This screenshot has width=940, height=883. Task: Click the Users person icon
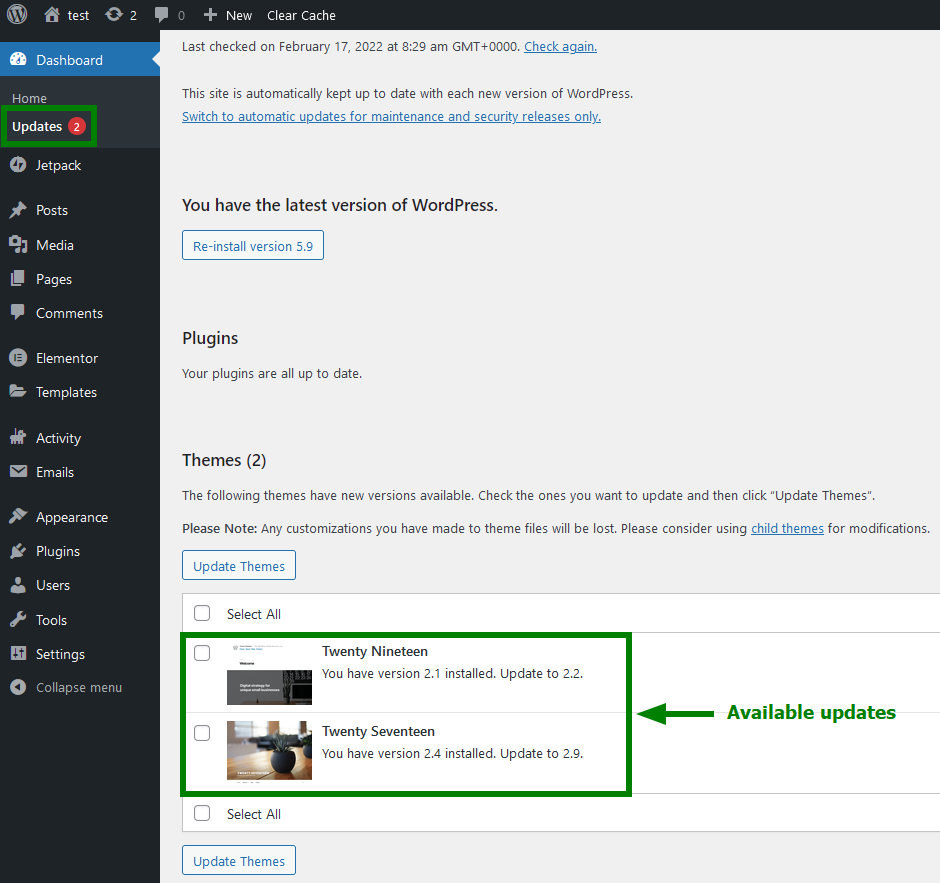coord(19,585)
